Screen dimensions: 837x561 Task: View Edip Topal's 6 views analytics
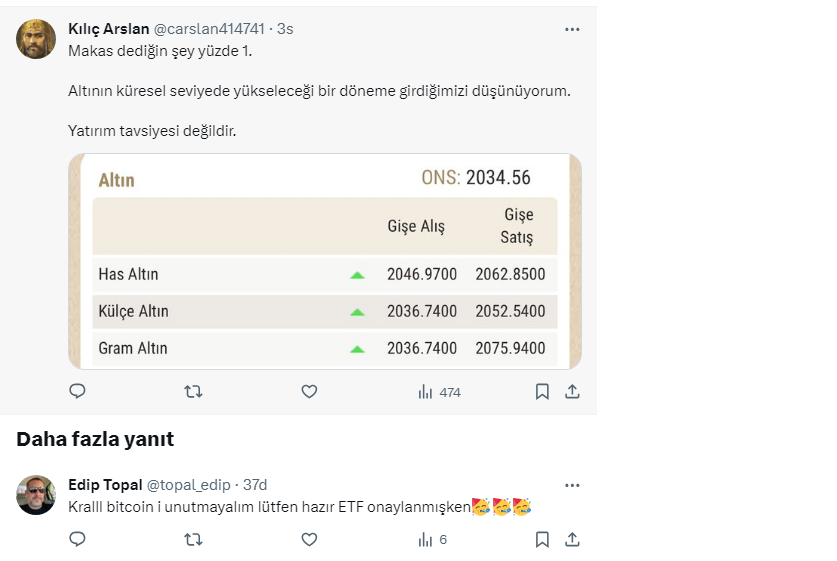click(x=432, y=539)
